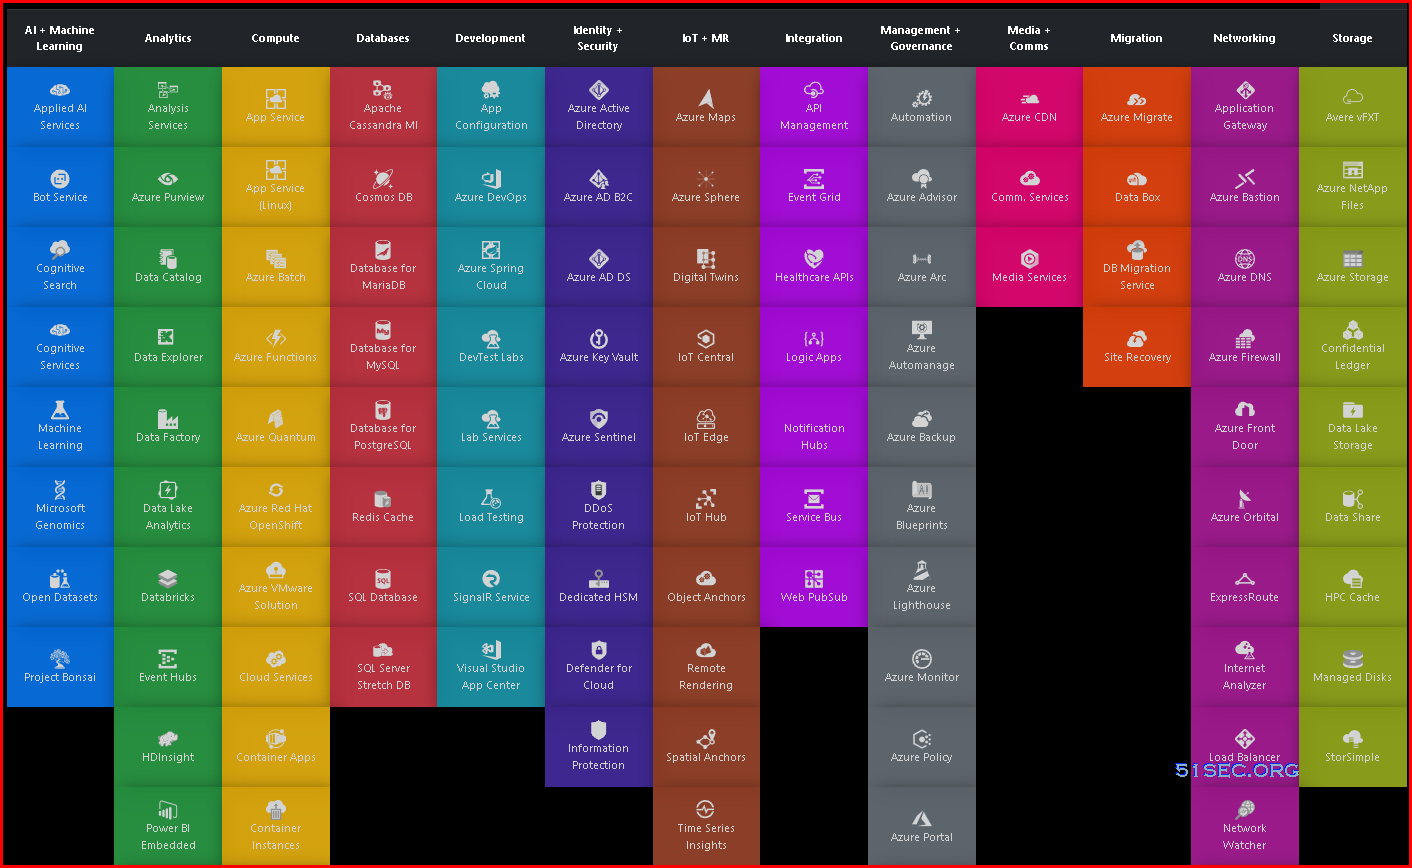
Task: Click the IoT Hub icon
Action: pos(706,499)
